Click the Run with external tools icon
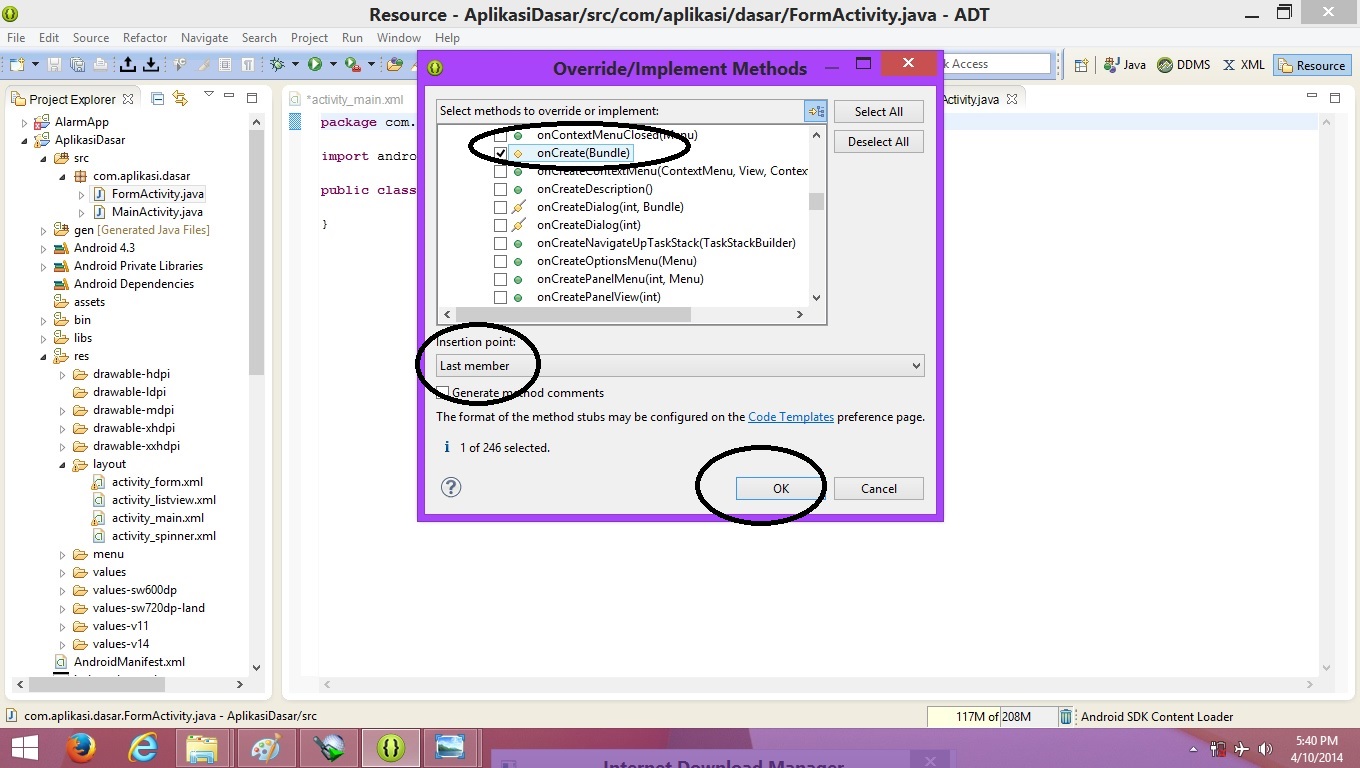Screen dimensions: 1360x768 coord(352,64)
